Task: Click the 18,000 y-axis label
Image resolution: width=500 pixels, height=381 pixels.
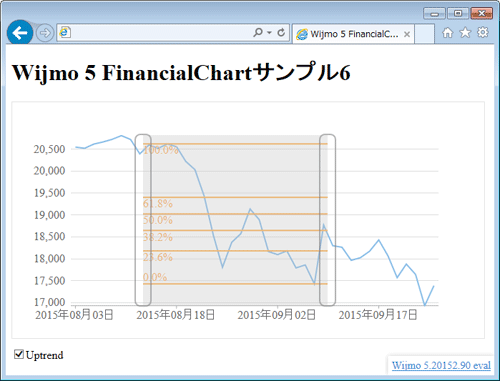Action: (x=49, y=258)
